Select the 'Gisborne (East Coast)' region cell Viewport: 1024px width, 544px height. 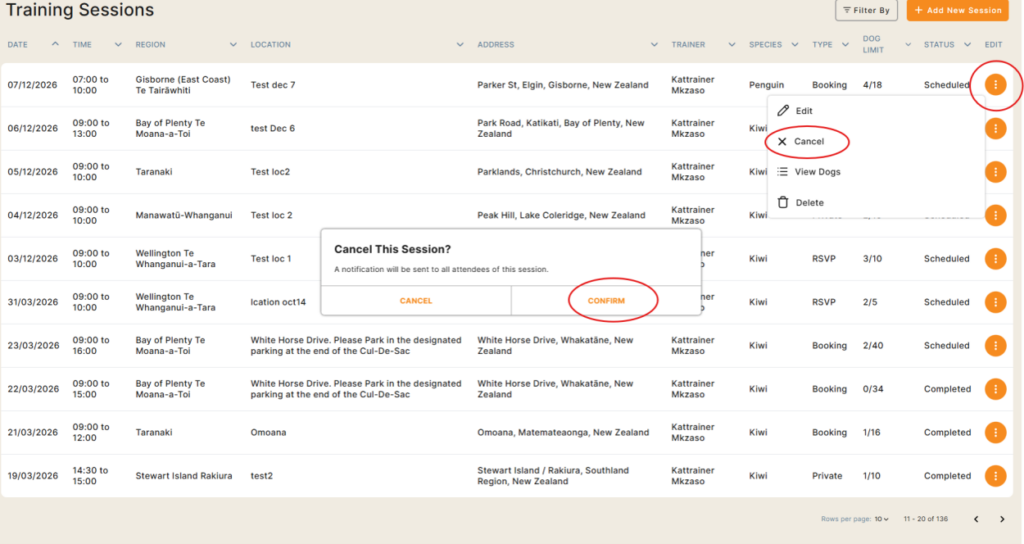pos(183,85)
